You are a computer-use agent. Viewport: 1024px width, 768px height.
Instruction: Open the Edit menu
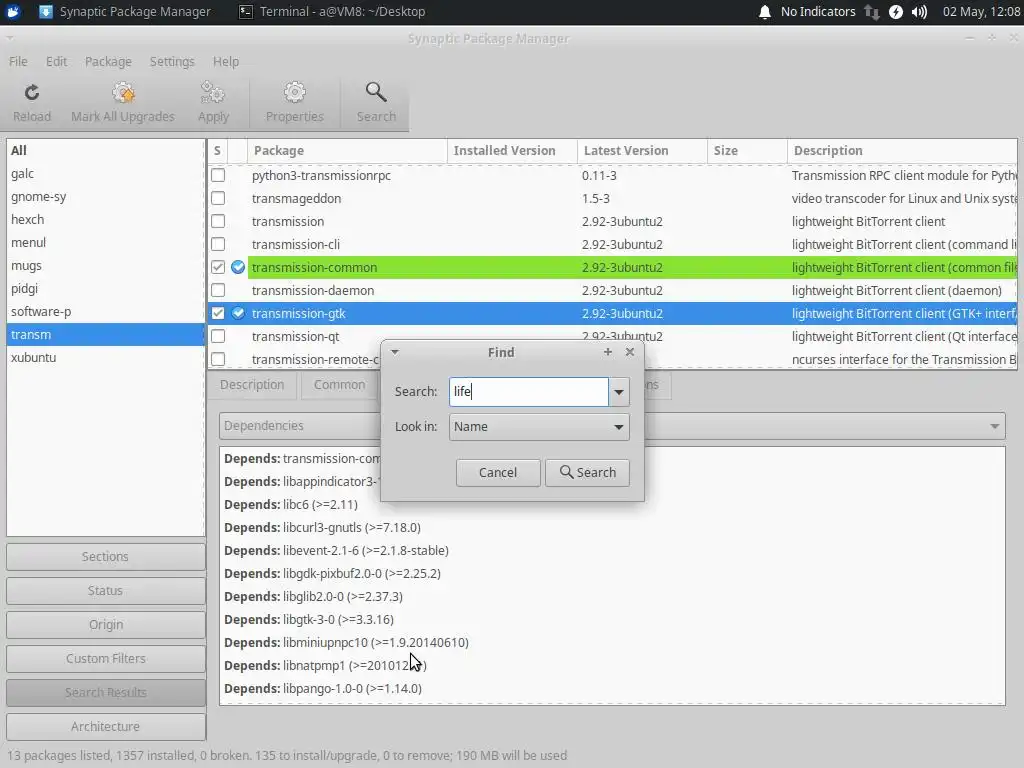(x=56, y=61)
